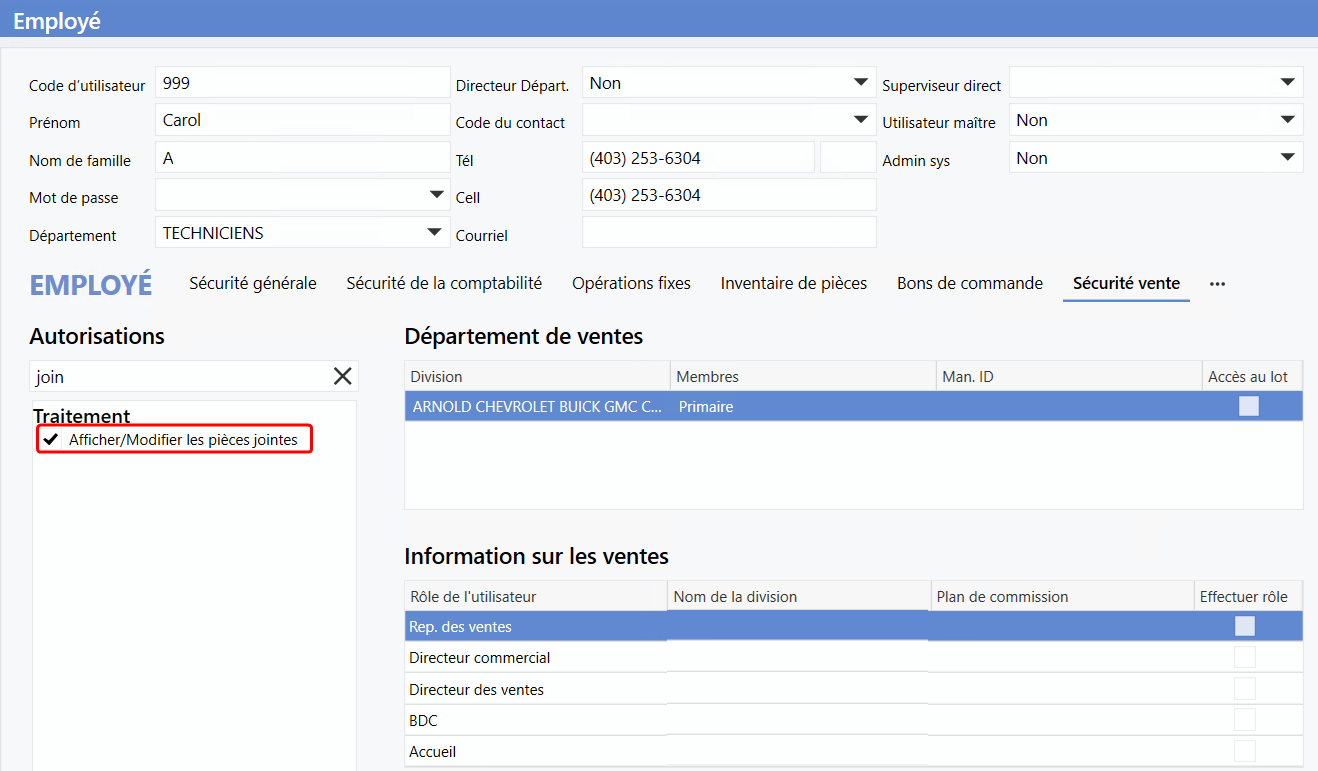Viewport: 1318px width, 771px height.
Task: Open the Inventaire de pièces tab
Action: pyautogui.click(x=793, y=284)
